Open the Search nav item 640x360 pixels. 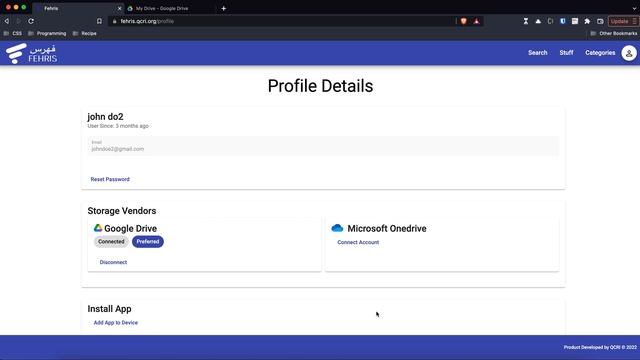[x=538, y=53]
